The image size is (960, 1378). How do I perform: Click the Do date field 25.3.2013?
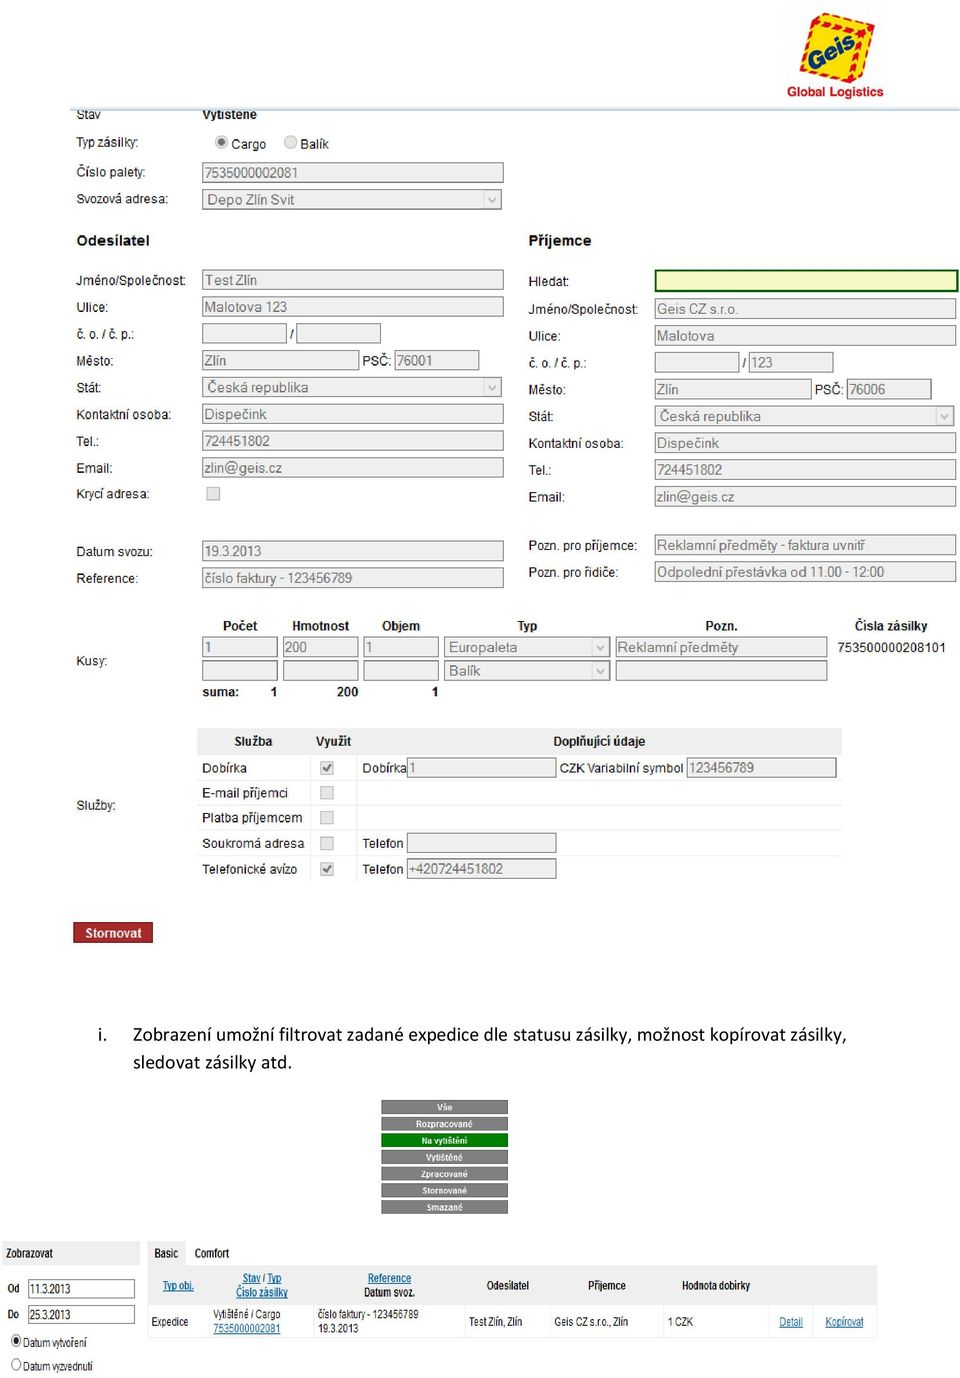(x=81, y=1315)
